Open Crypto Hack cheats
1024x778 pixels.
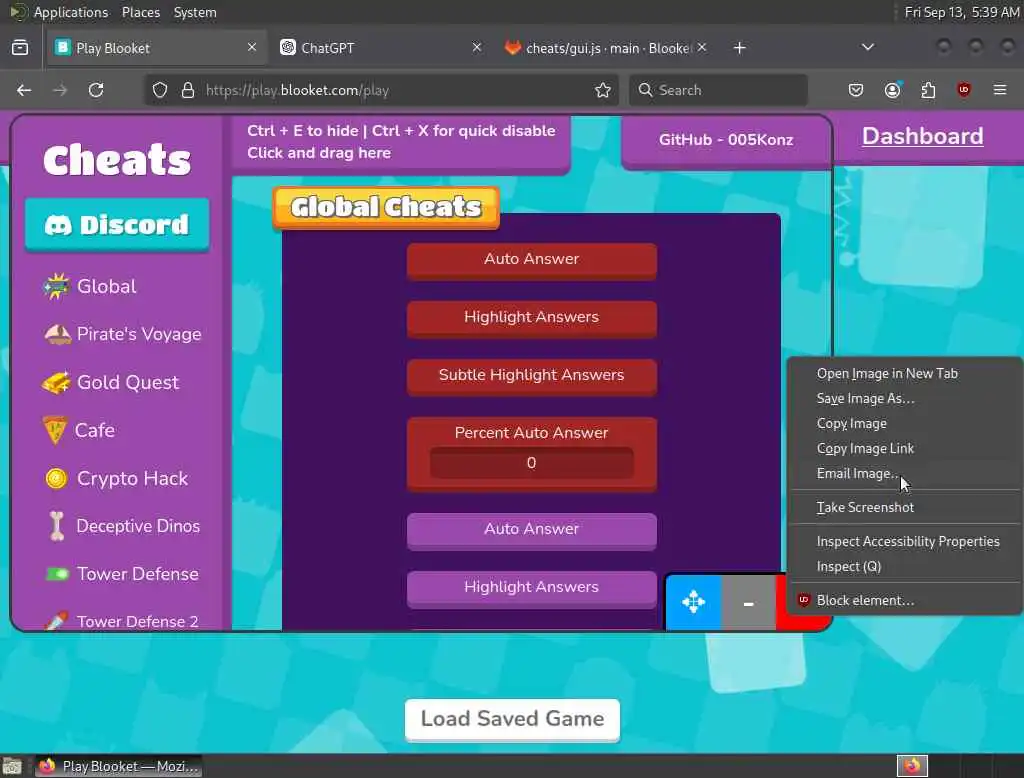116,478
